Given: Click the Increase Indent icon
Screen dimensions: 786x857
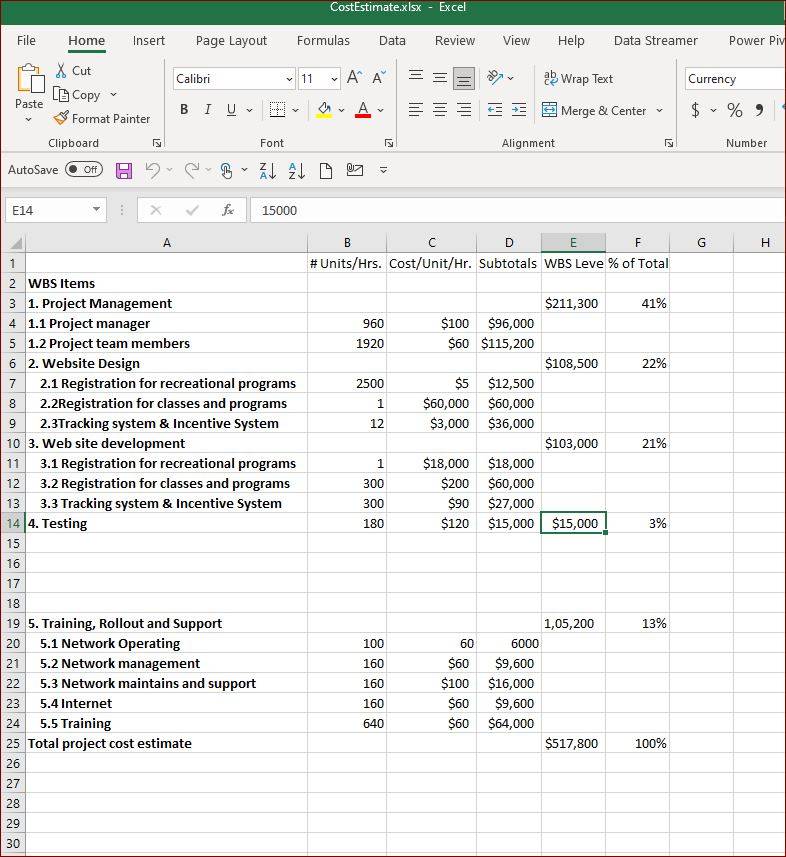Looking at the screenshot, I should (519, 110).
